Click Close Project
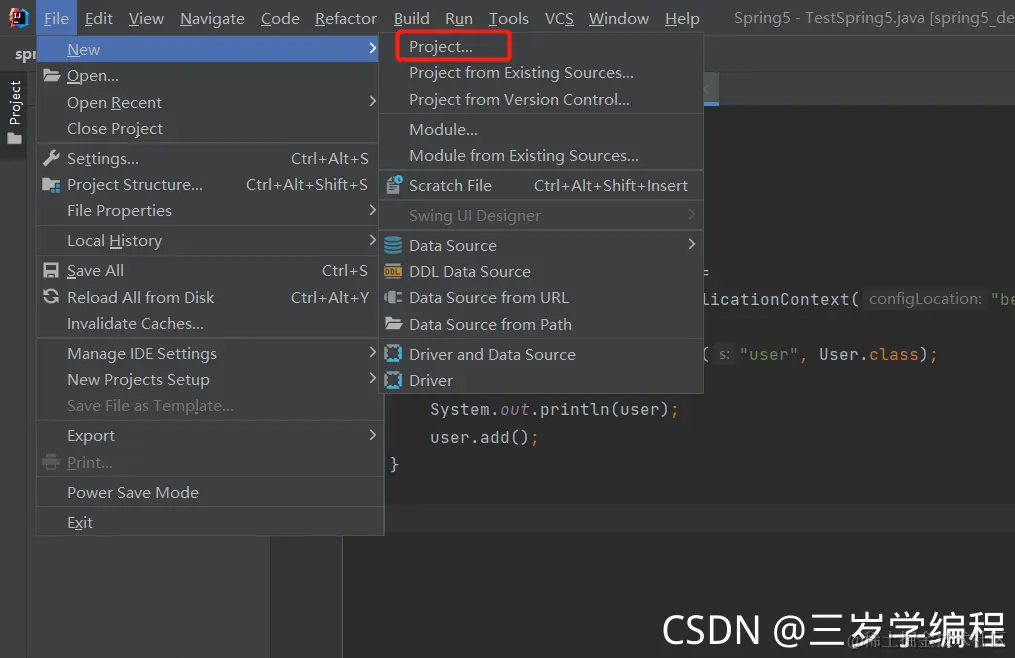Image resolution: width=1015 pixels, height=658 pixels. 208,128
